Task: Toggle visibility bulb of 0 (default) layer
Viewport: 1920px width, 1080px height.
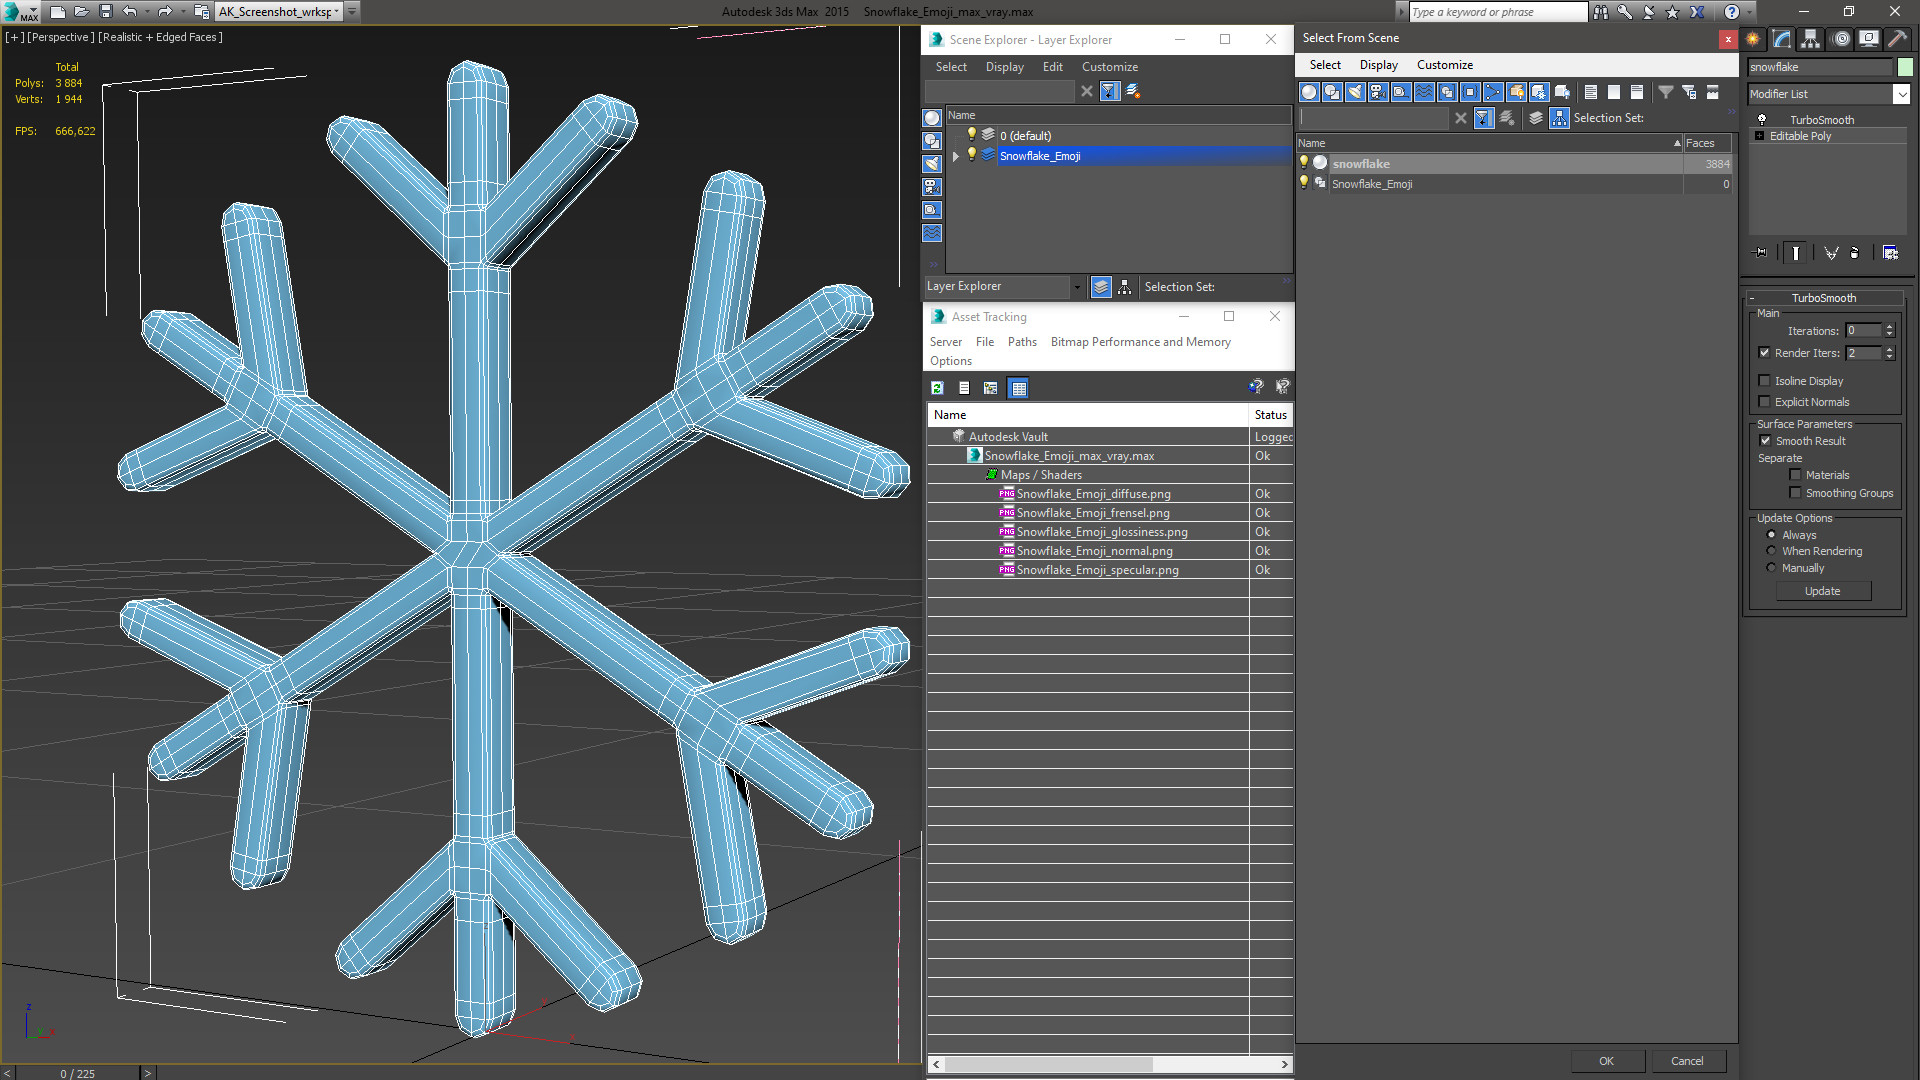Action: [971, 135]
